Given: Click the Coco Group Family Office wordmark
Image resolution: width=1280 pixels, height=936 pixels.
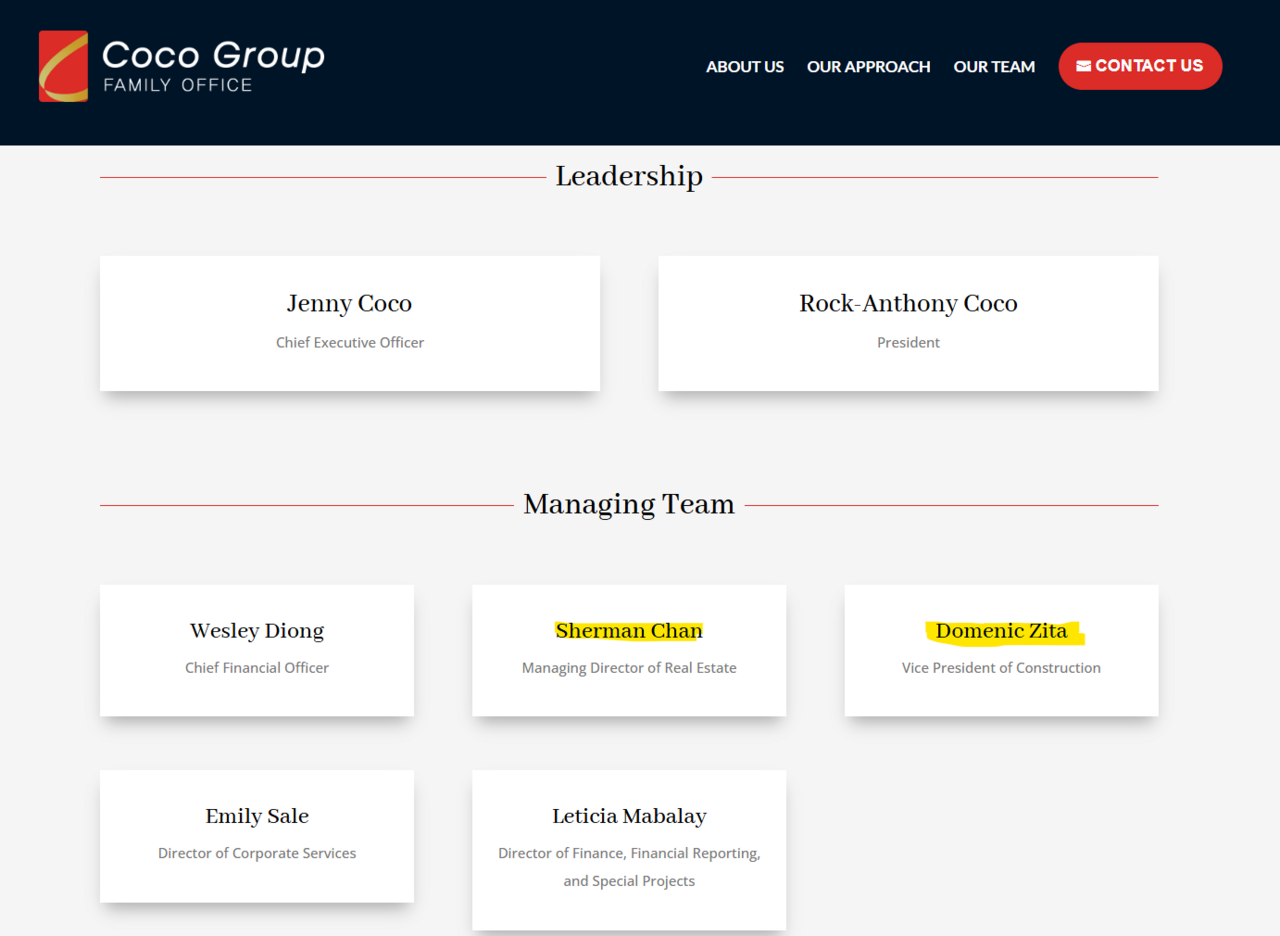Looking at the screenshot, I should pyautogui.click(x=213, y=66).
